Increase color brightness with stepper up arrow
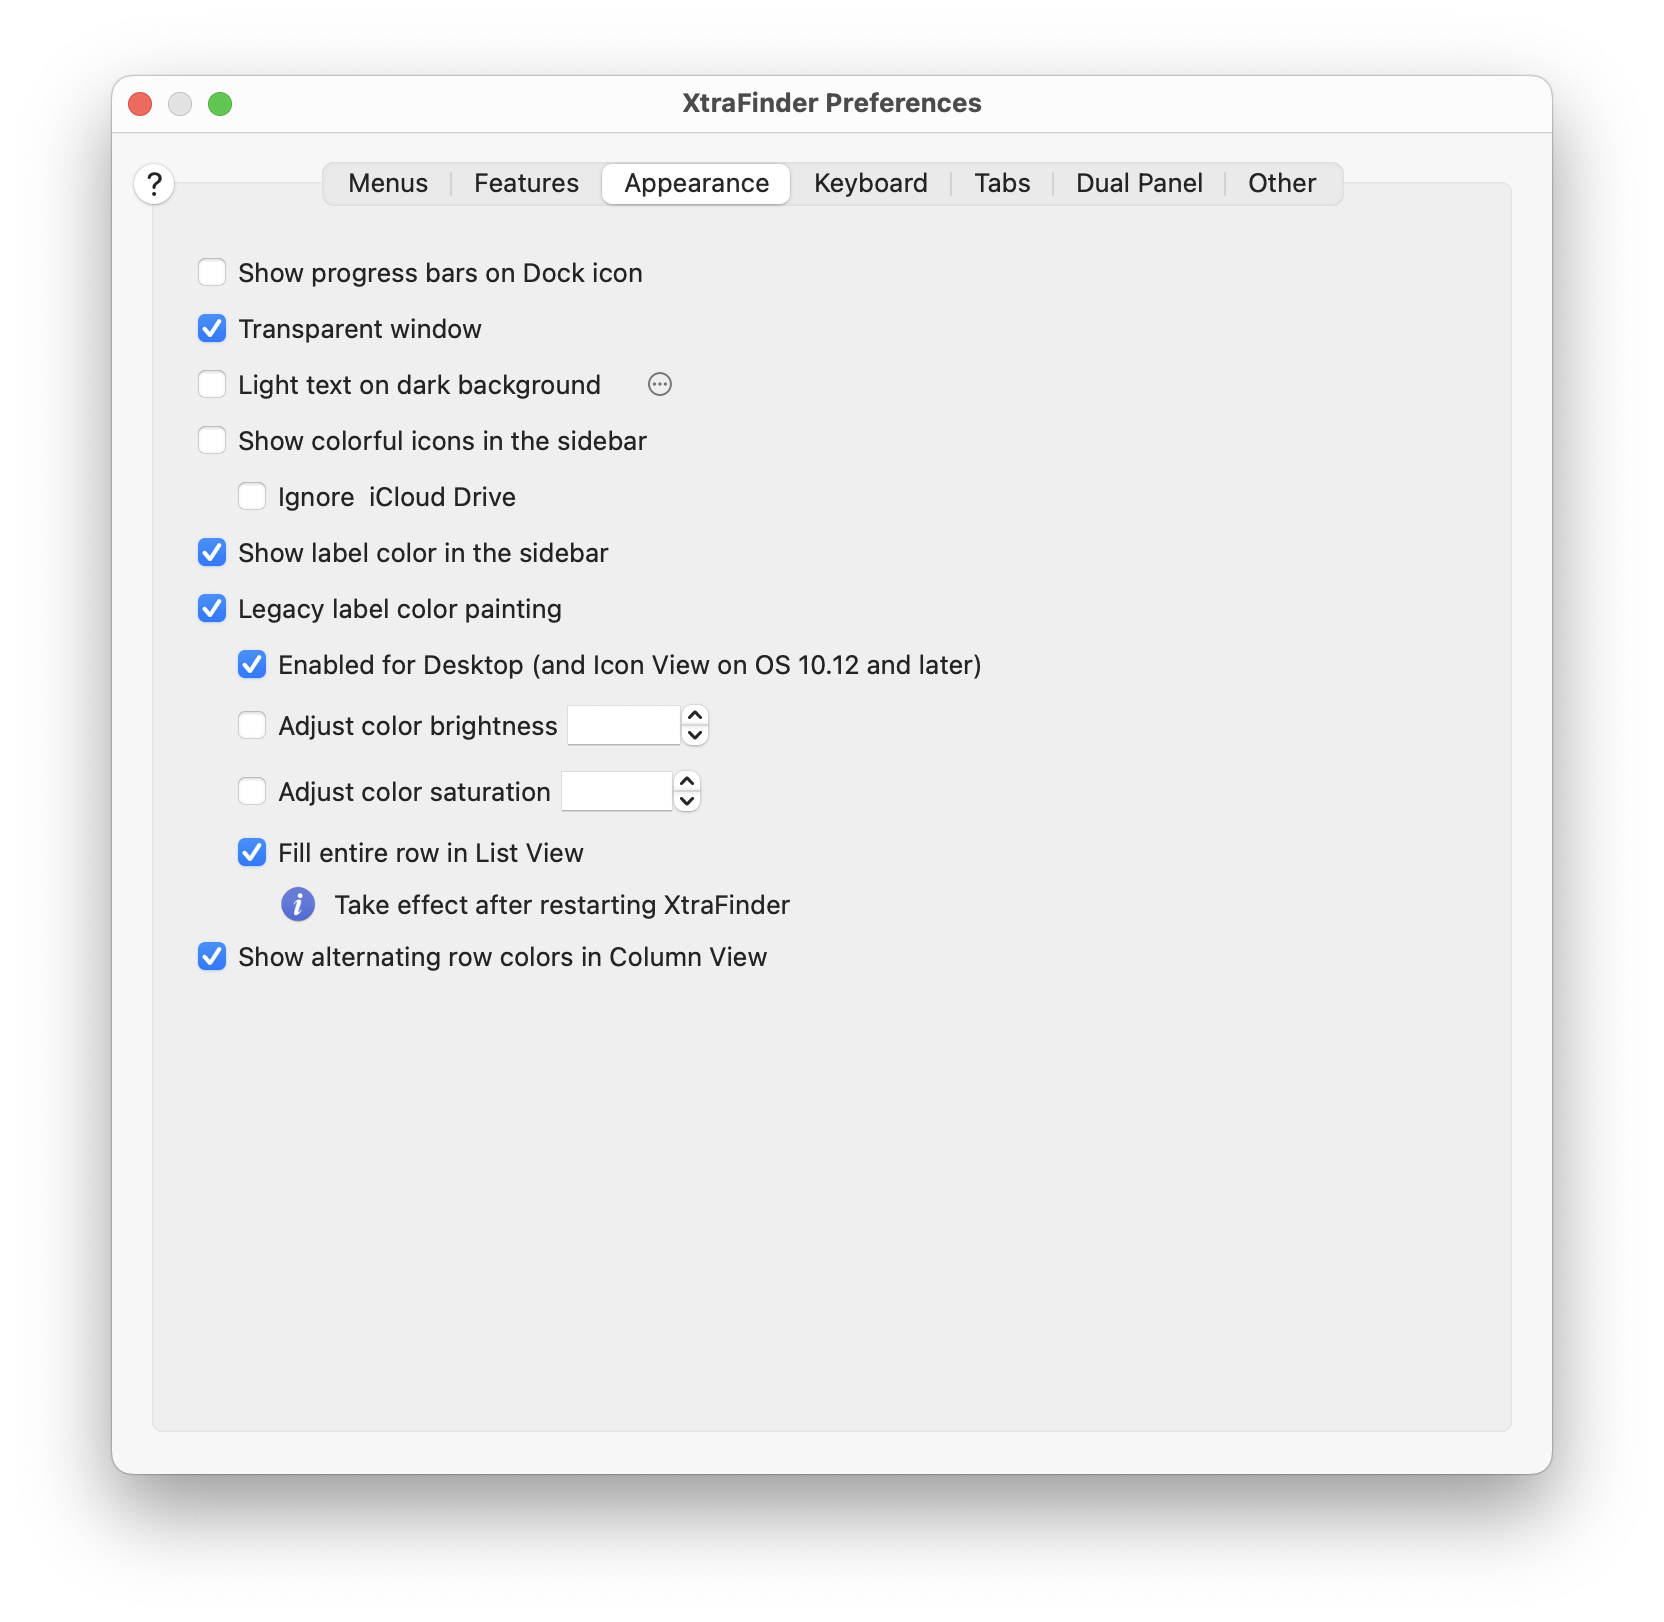The image size is (1664, 1622). click(x=695, y=716)
